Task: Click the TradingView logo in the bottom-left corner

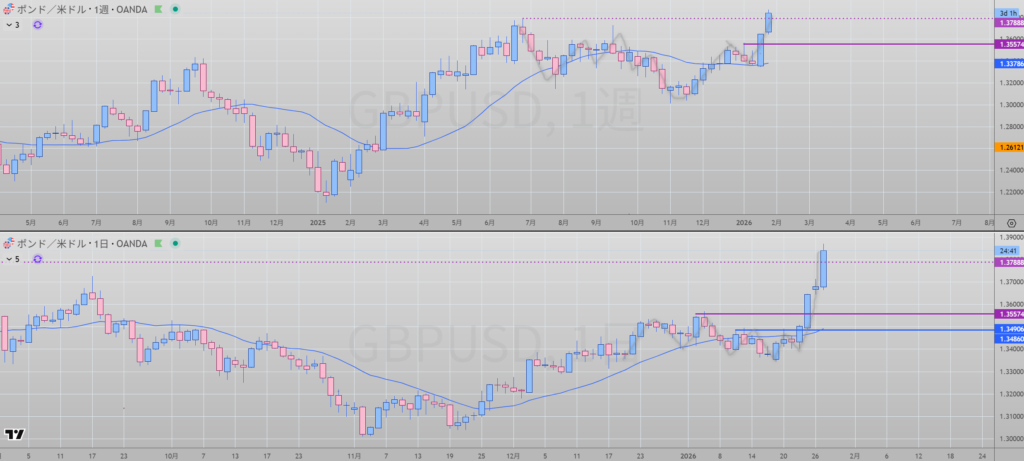Action: 14,435
